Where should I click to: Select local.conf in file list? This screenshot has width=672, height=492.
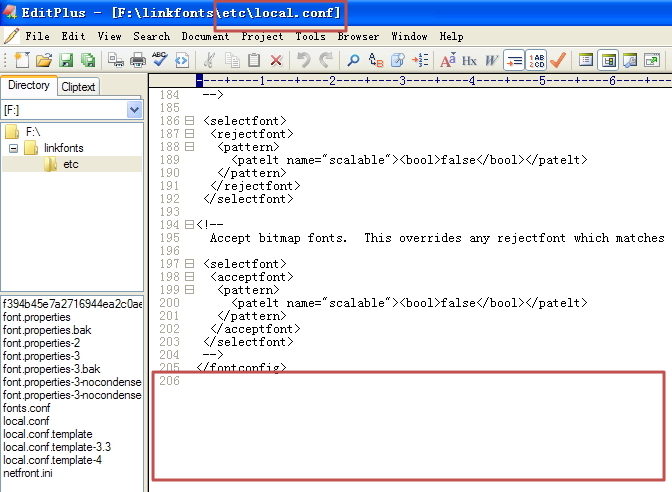26,421
